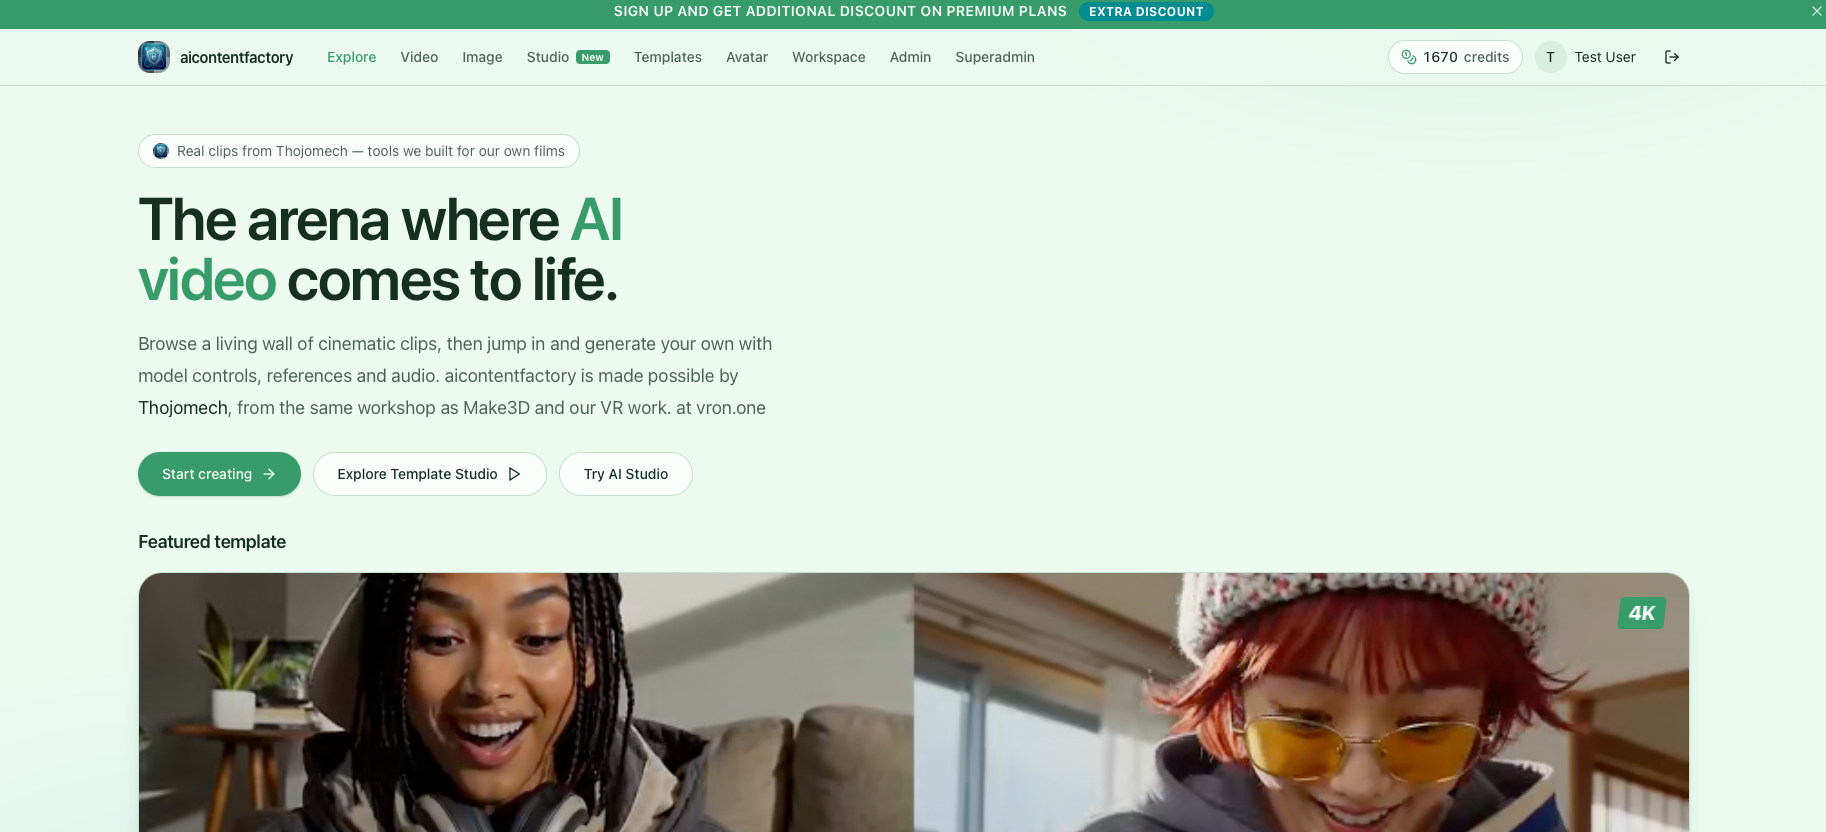Click the aicontentfactory logo icon
Screen dimensions: 1826x832
[x=154, y=57]
